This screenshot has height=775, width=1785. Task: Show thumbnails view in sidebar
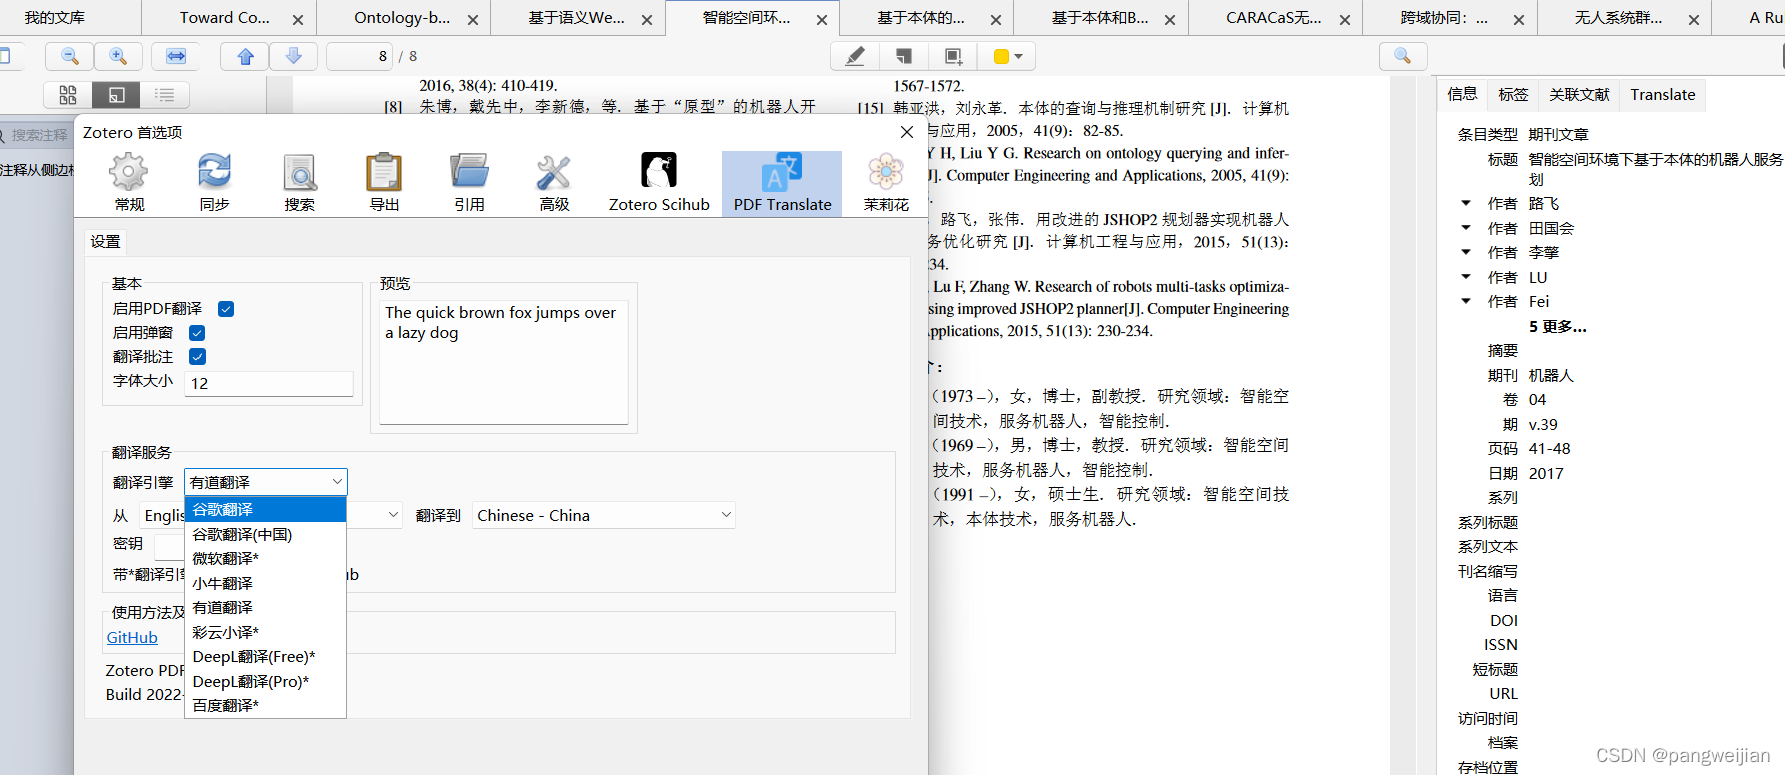(68, 95)
